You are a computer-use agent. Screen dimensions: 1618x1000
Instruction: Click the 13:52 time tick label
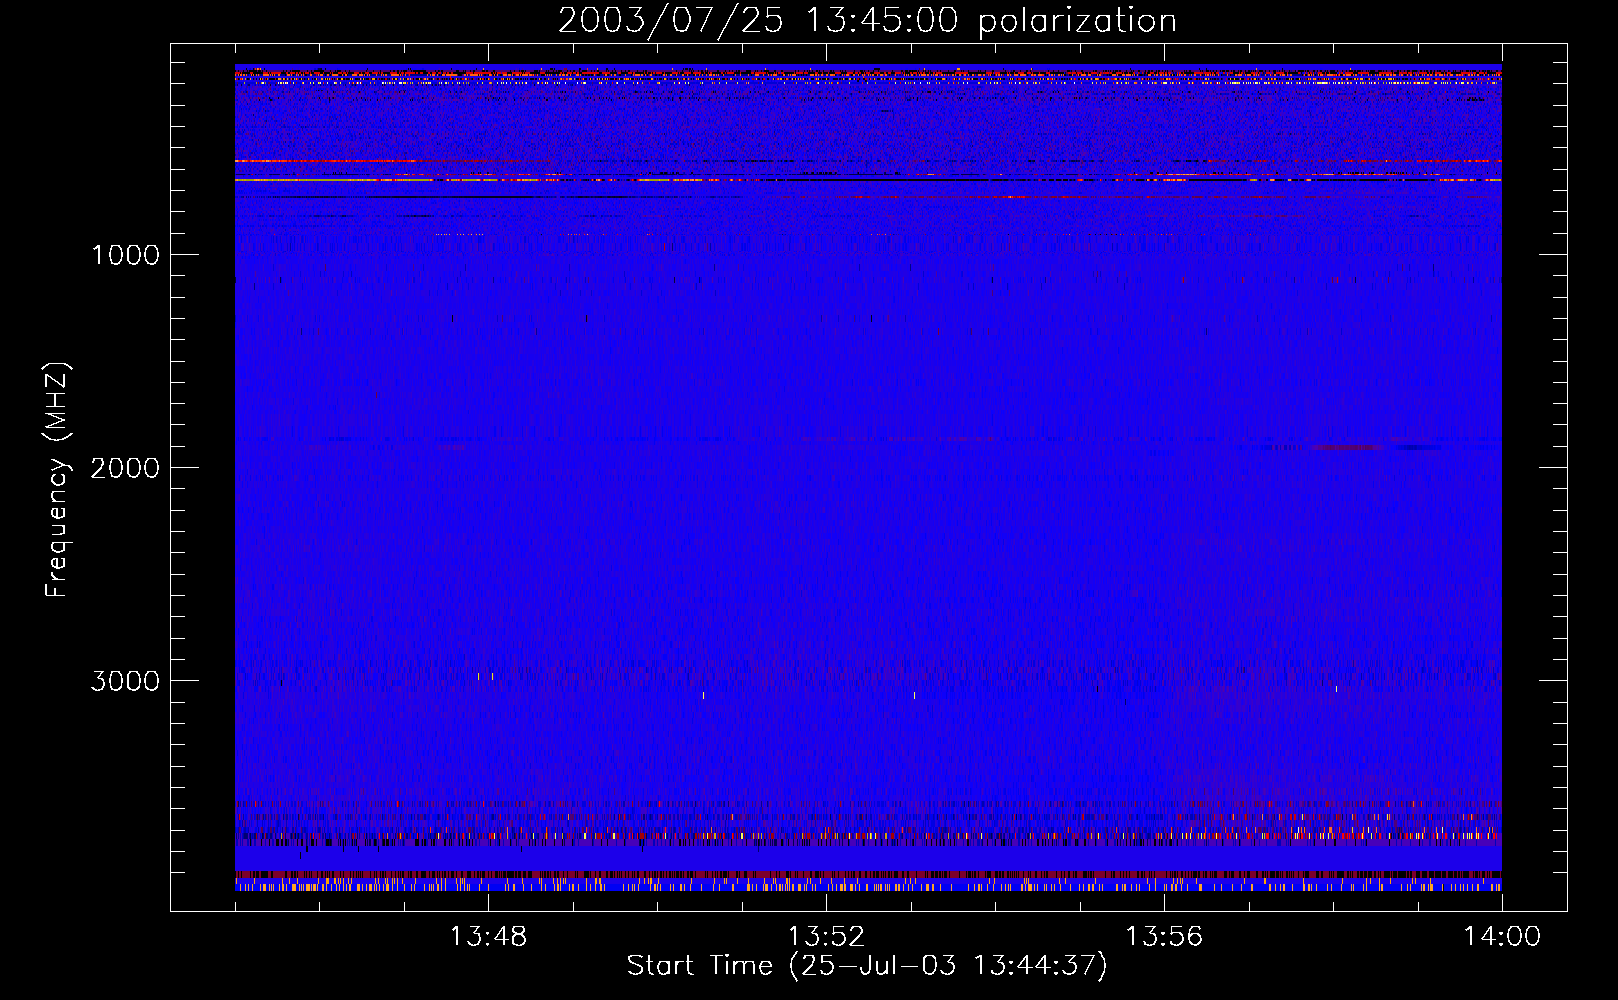pyautogui.click(x=826, y=937)
